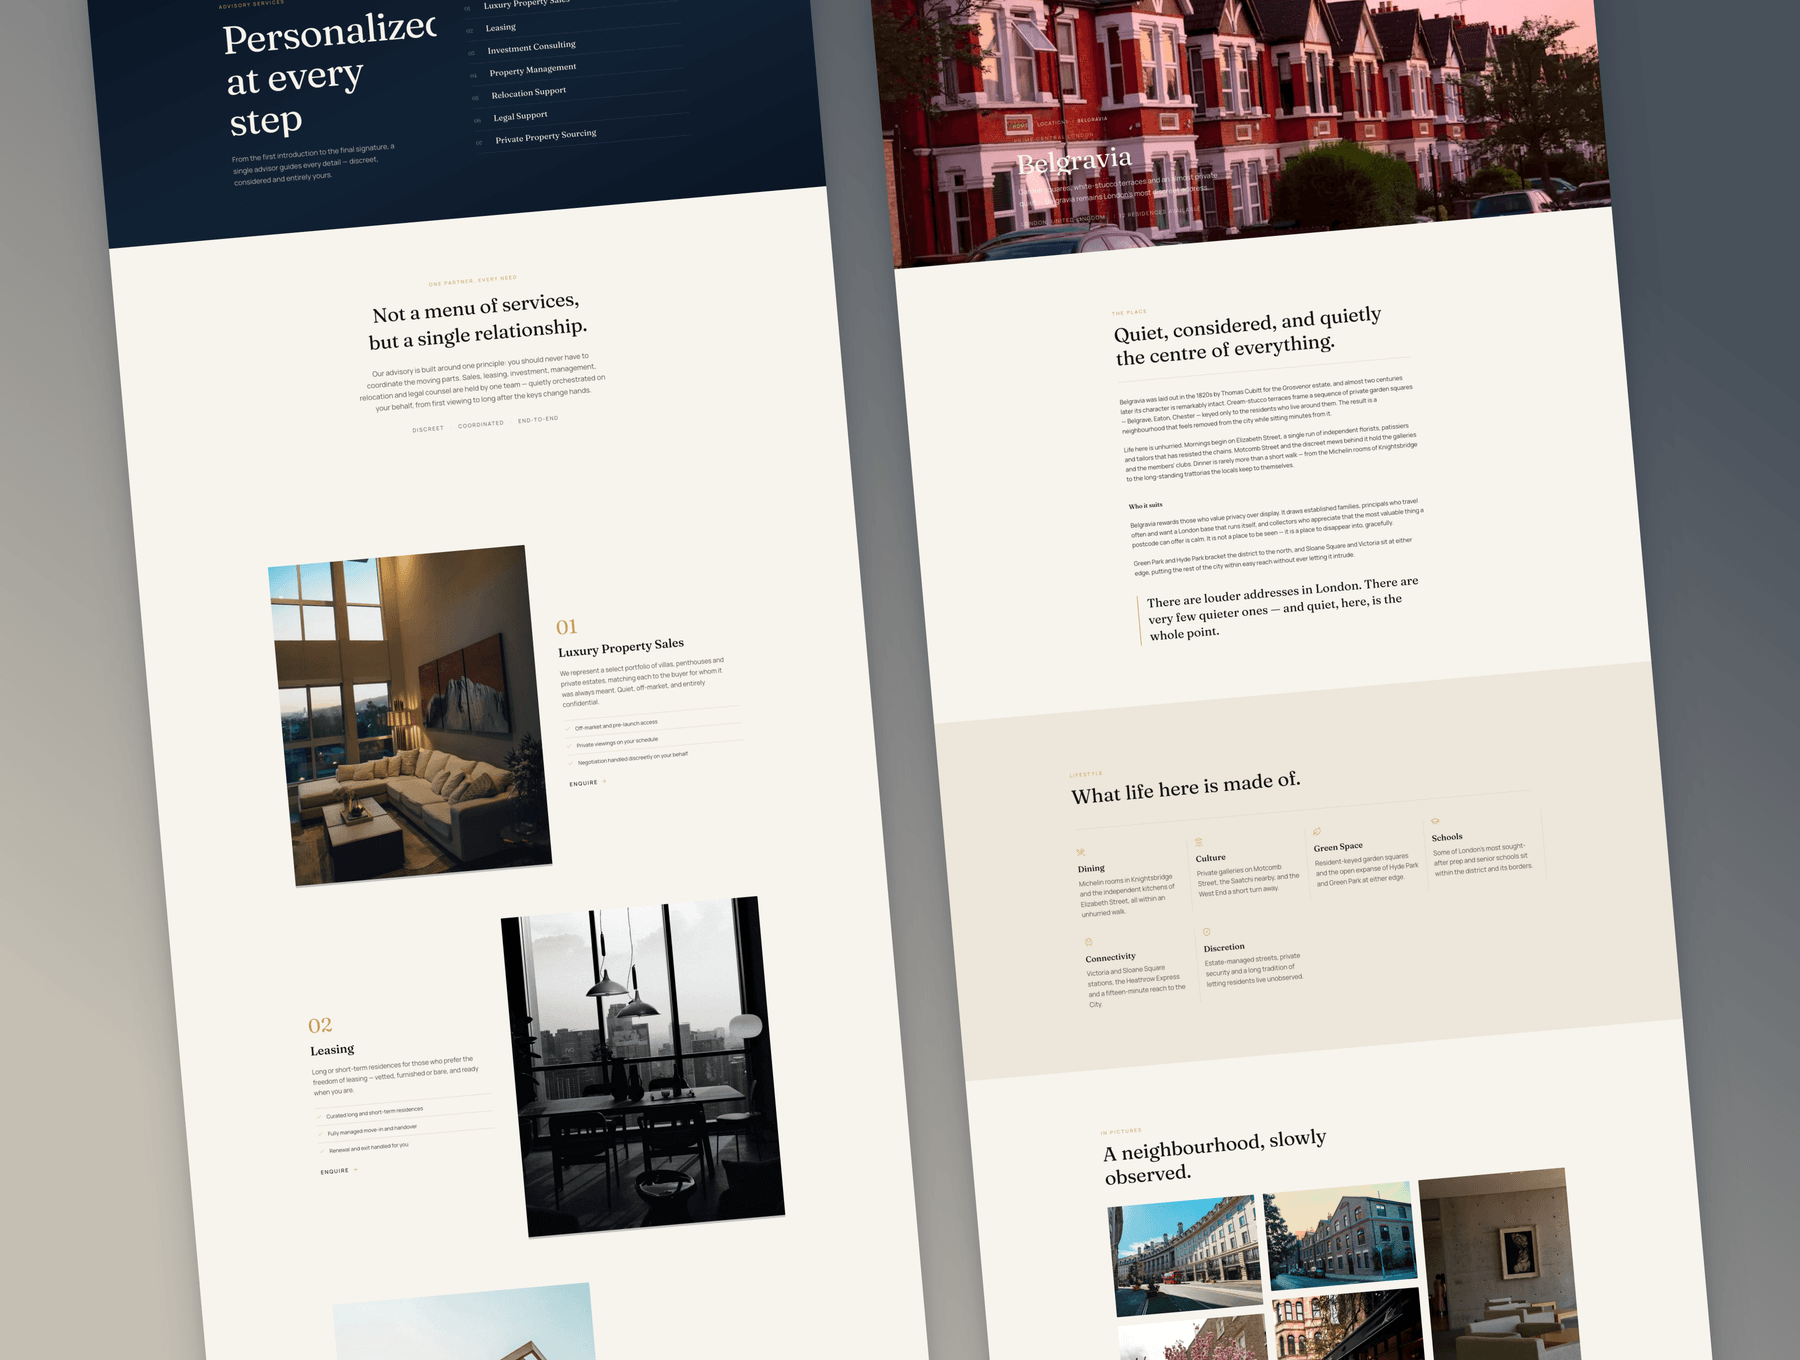This screenshot has width=1800, height=1360.
Task: Click 'Negotiation handled discreetly on your behalf'
Action: click(x=633, y=758)
